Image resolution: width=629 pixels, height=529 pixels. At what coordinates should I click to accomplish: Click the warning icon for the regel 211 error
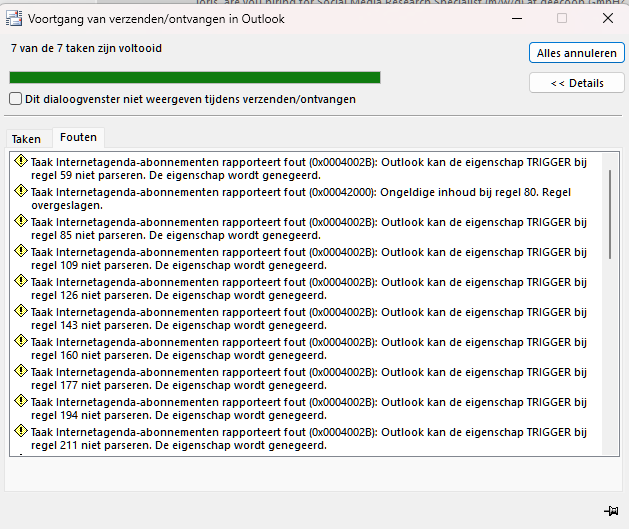[x=20, y=431]
